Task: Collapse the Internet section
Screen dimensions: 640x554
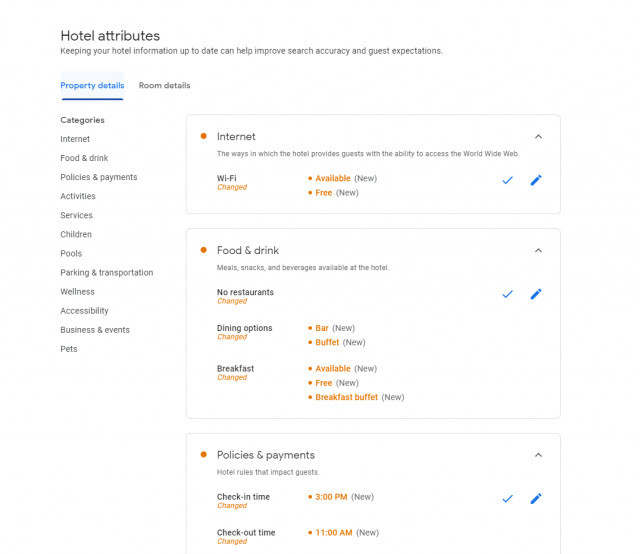Action: coord(538,136)
